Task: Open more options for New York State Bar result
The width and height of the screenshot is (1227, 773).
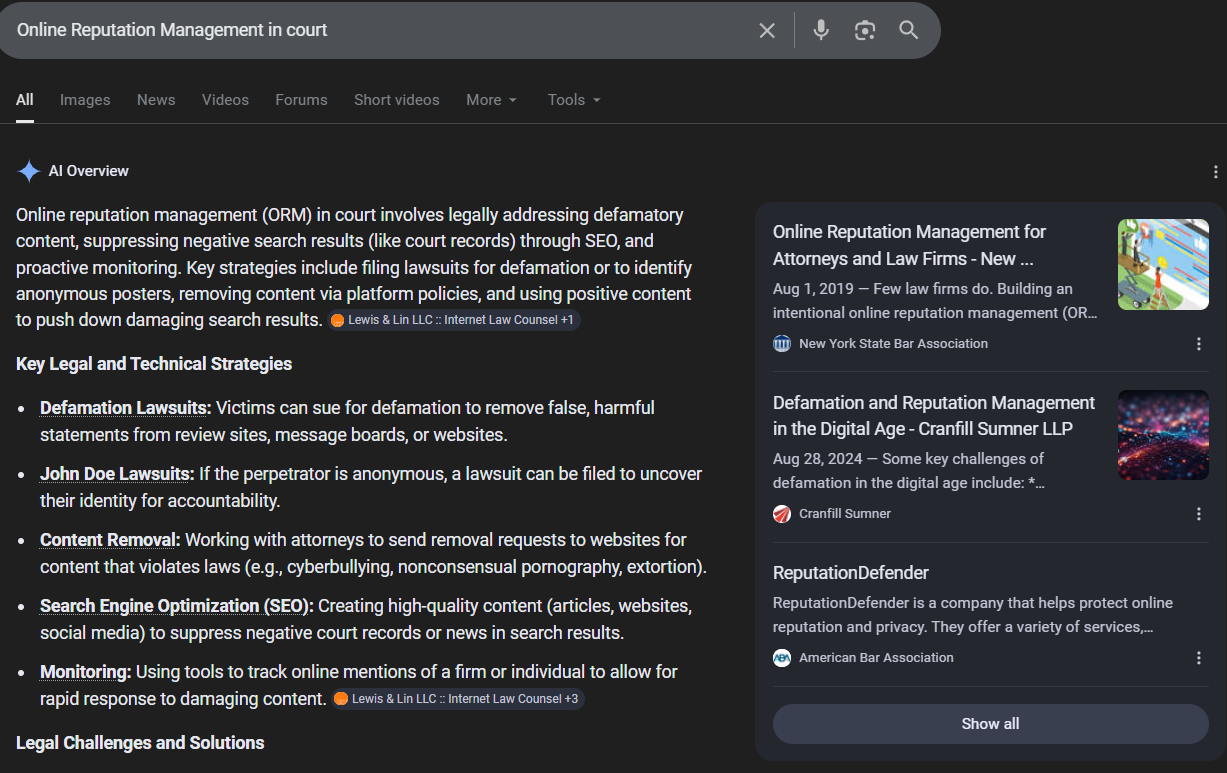Action: (x=1199, y=344)
